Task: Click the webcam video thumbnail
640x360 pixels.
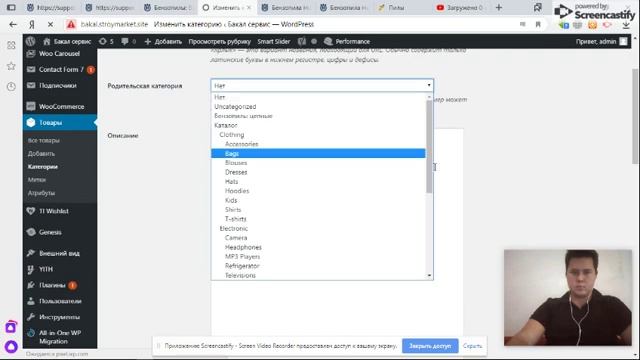Action: (x=568, y=298)
